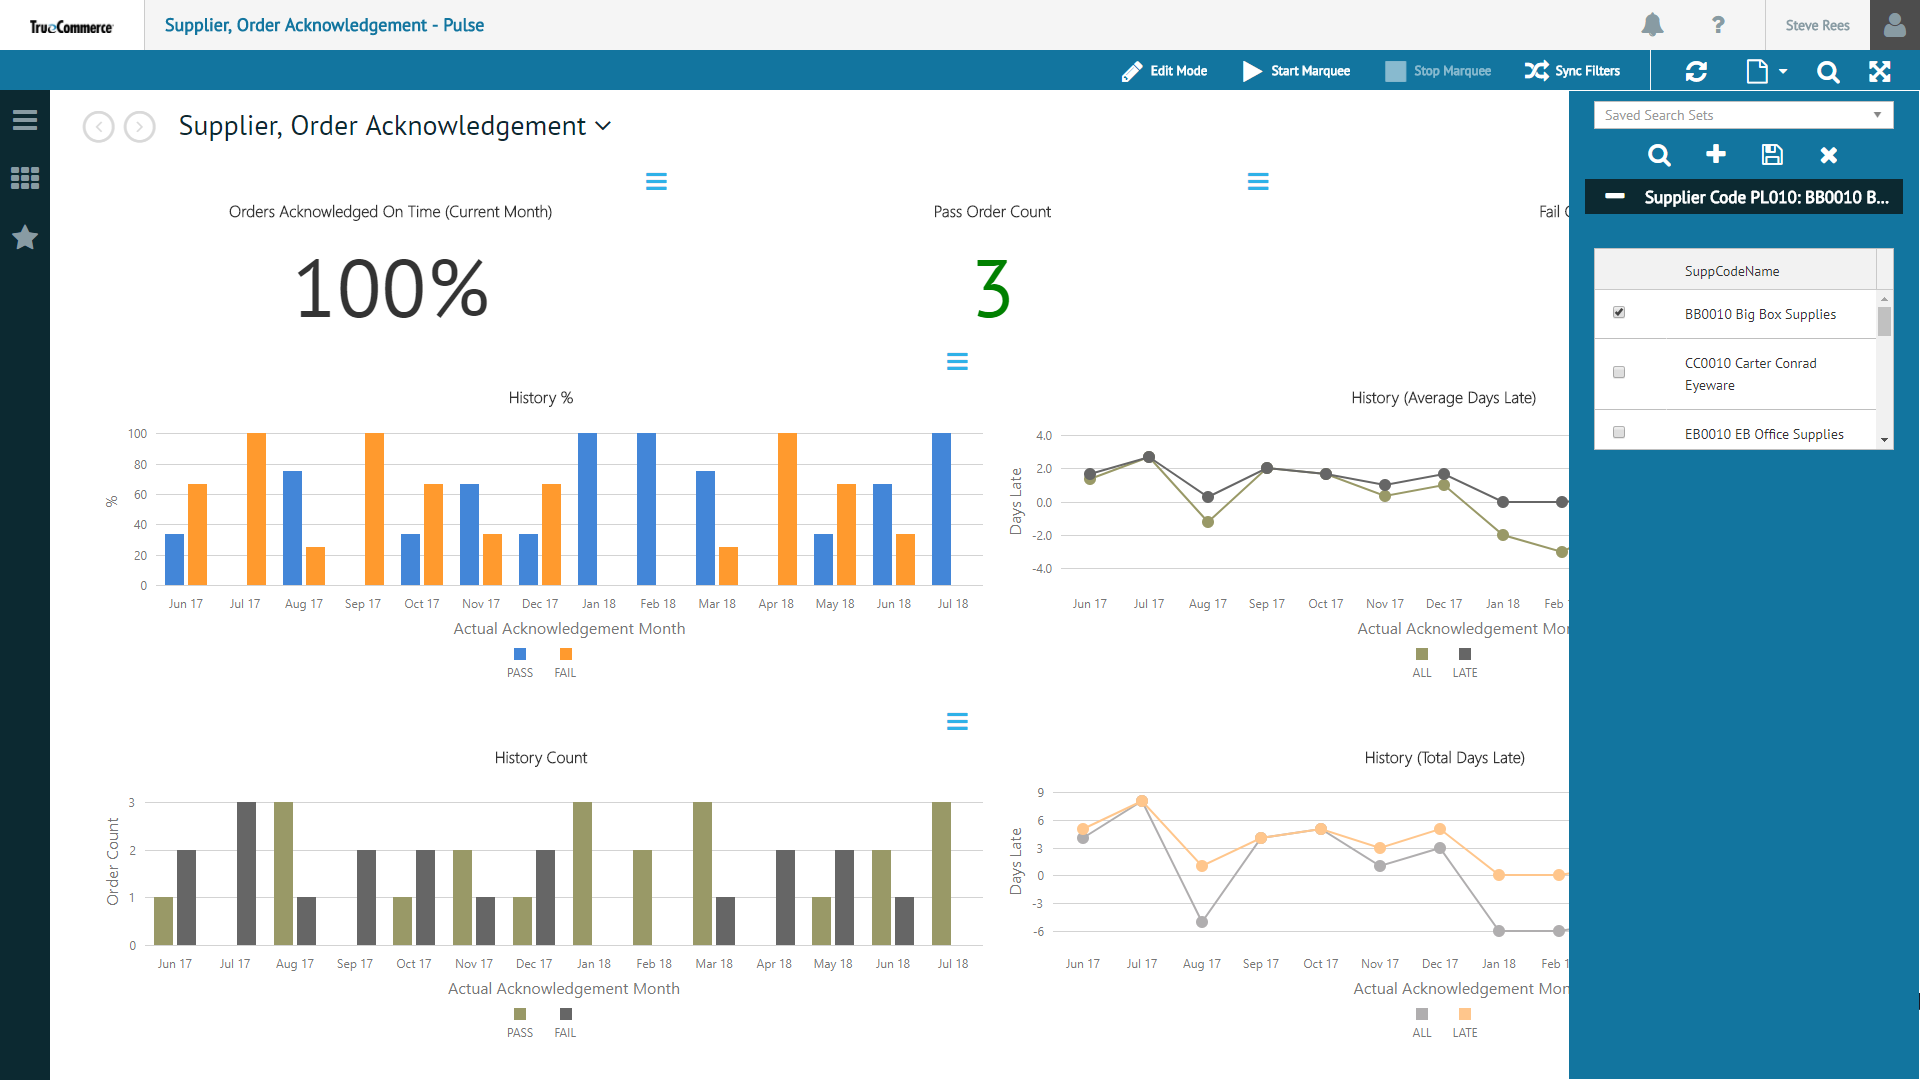Click the Aug 17 ALL point in Average Days Late
1920x1080 pixels.
point(1207,522)
